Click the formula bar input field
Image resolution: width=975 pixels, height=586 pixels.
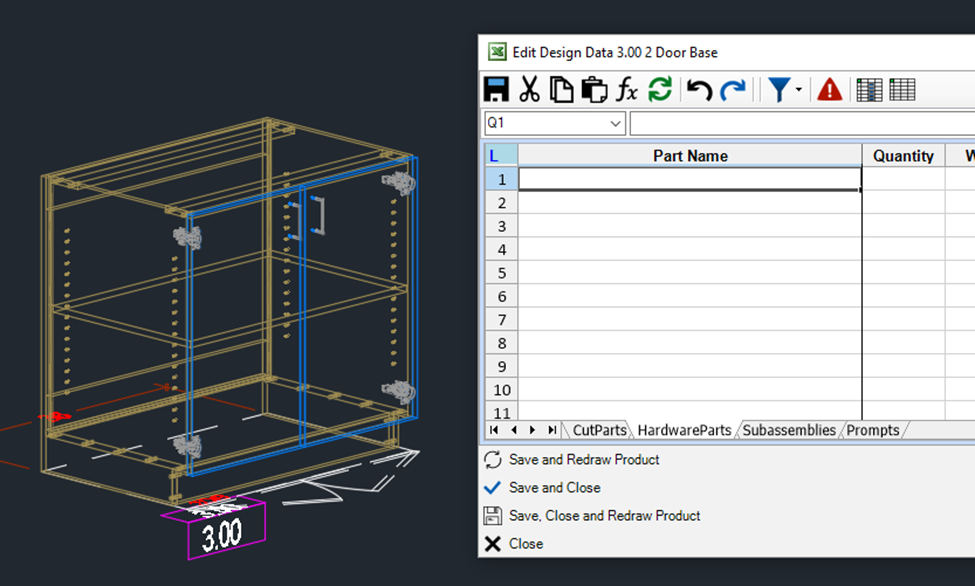click(800, 123)
